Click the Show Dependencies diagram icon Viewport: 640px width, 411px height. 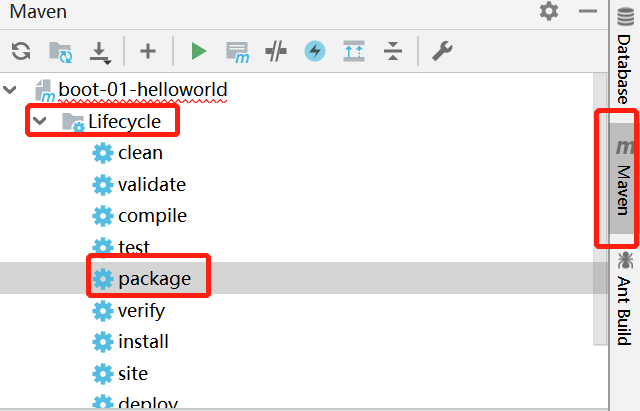353,51
